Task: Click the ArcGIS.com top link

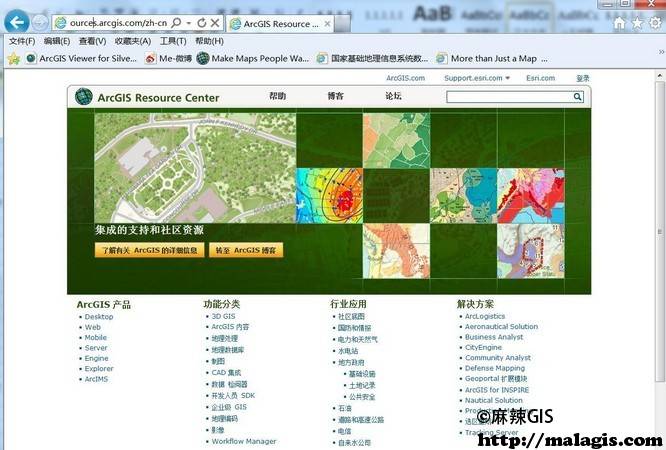Action: pos(405,78)
